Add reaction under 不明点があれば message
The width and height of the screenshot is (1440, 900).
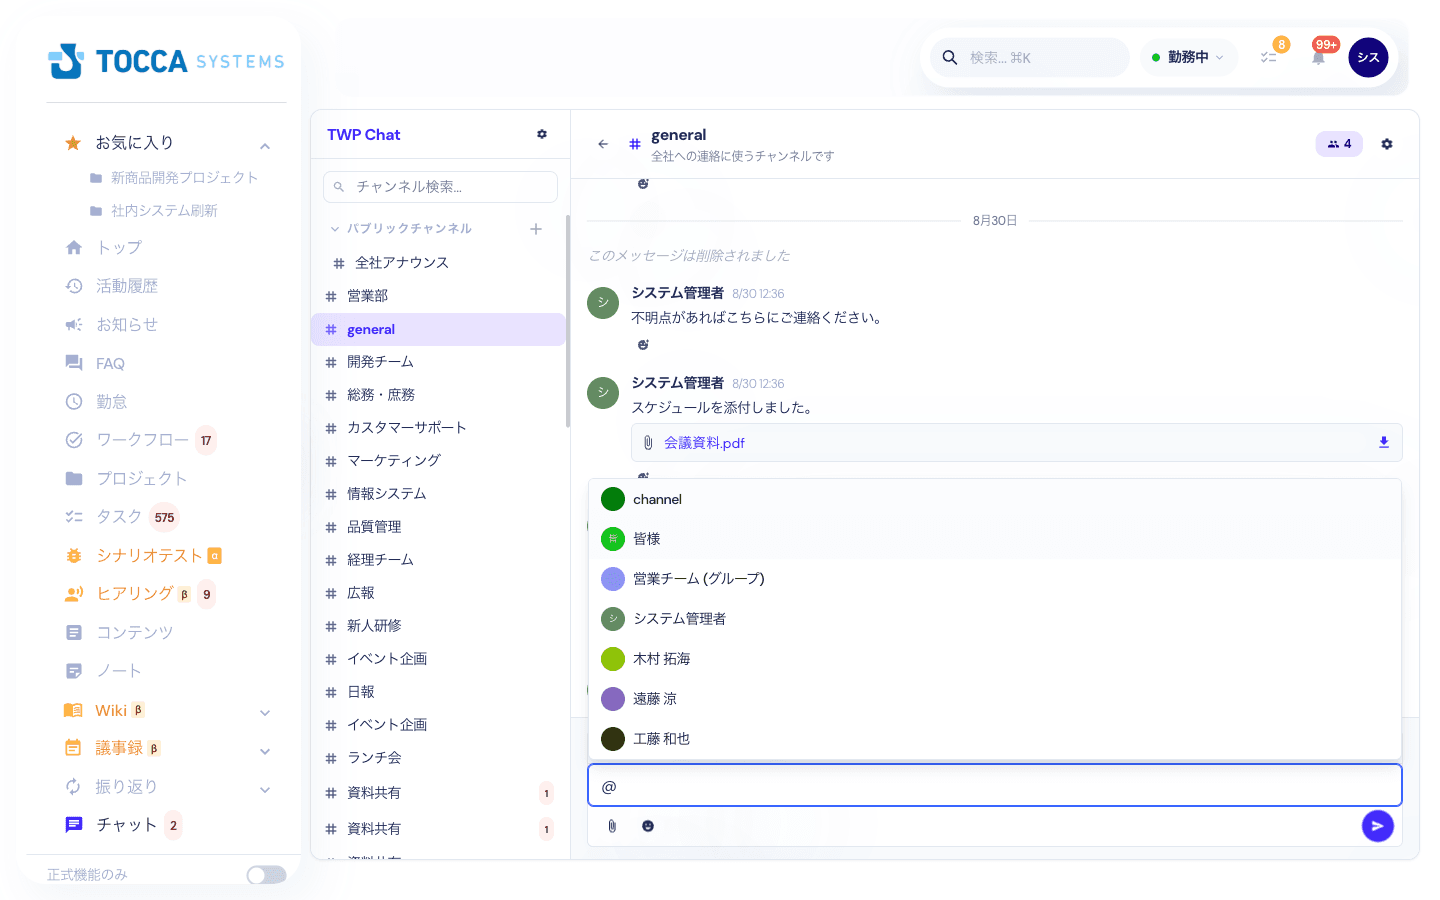[643, 345]
